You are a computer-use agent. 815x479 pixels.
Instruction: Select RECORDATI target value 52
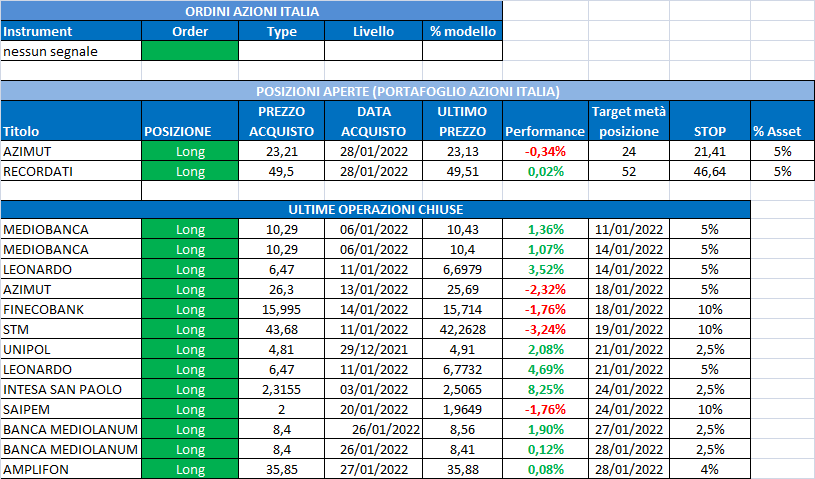coord(629,171)
